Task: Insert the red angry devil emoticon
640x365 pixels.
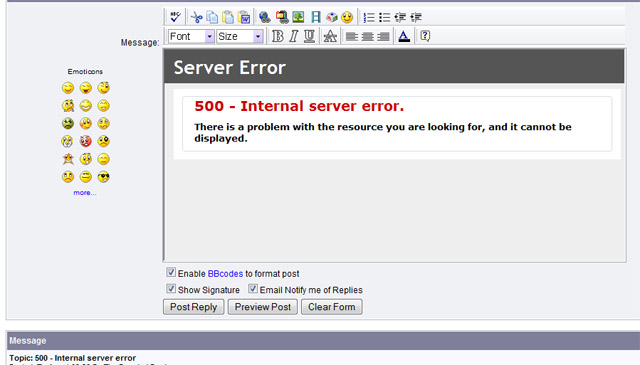Action: pyautogui.click(x=86, y=141)
